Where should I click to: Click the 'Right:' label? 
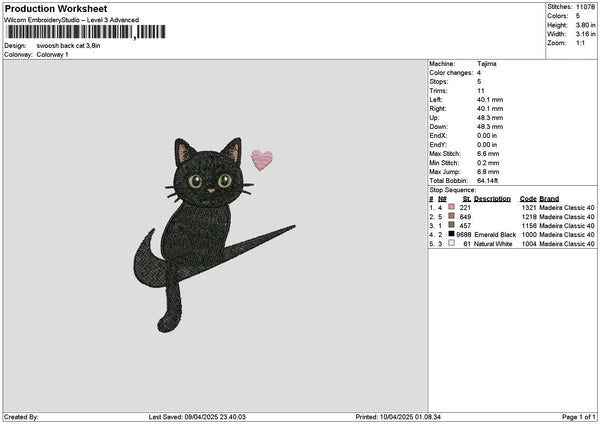tap(438, 109)
